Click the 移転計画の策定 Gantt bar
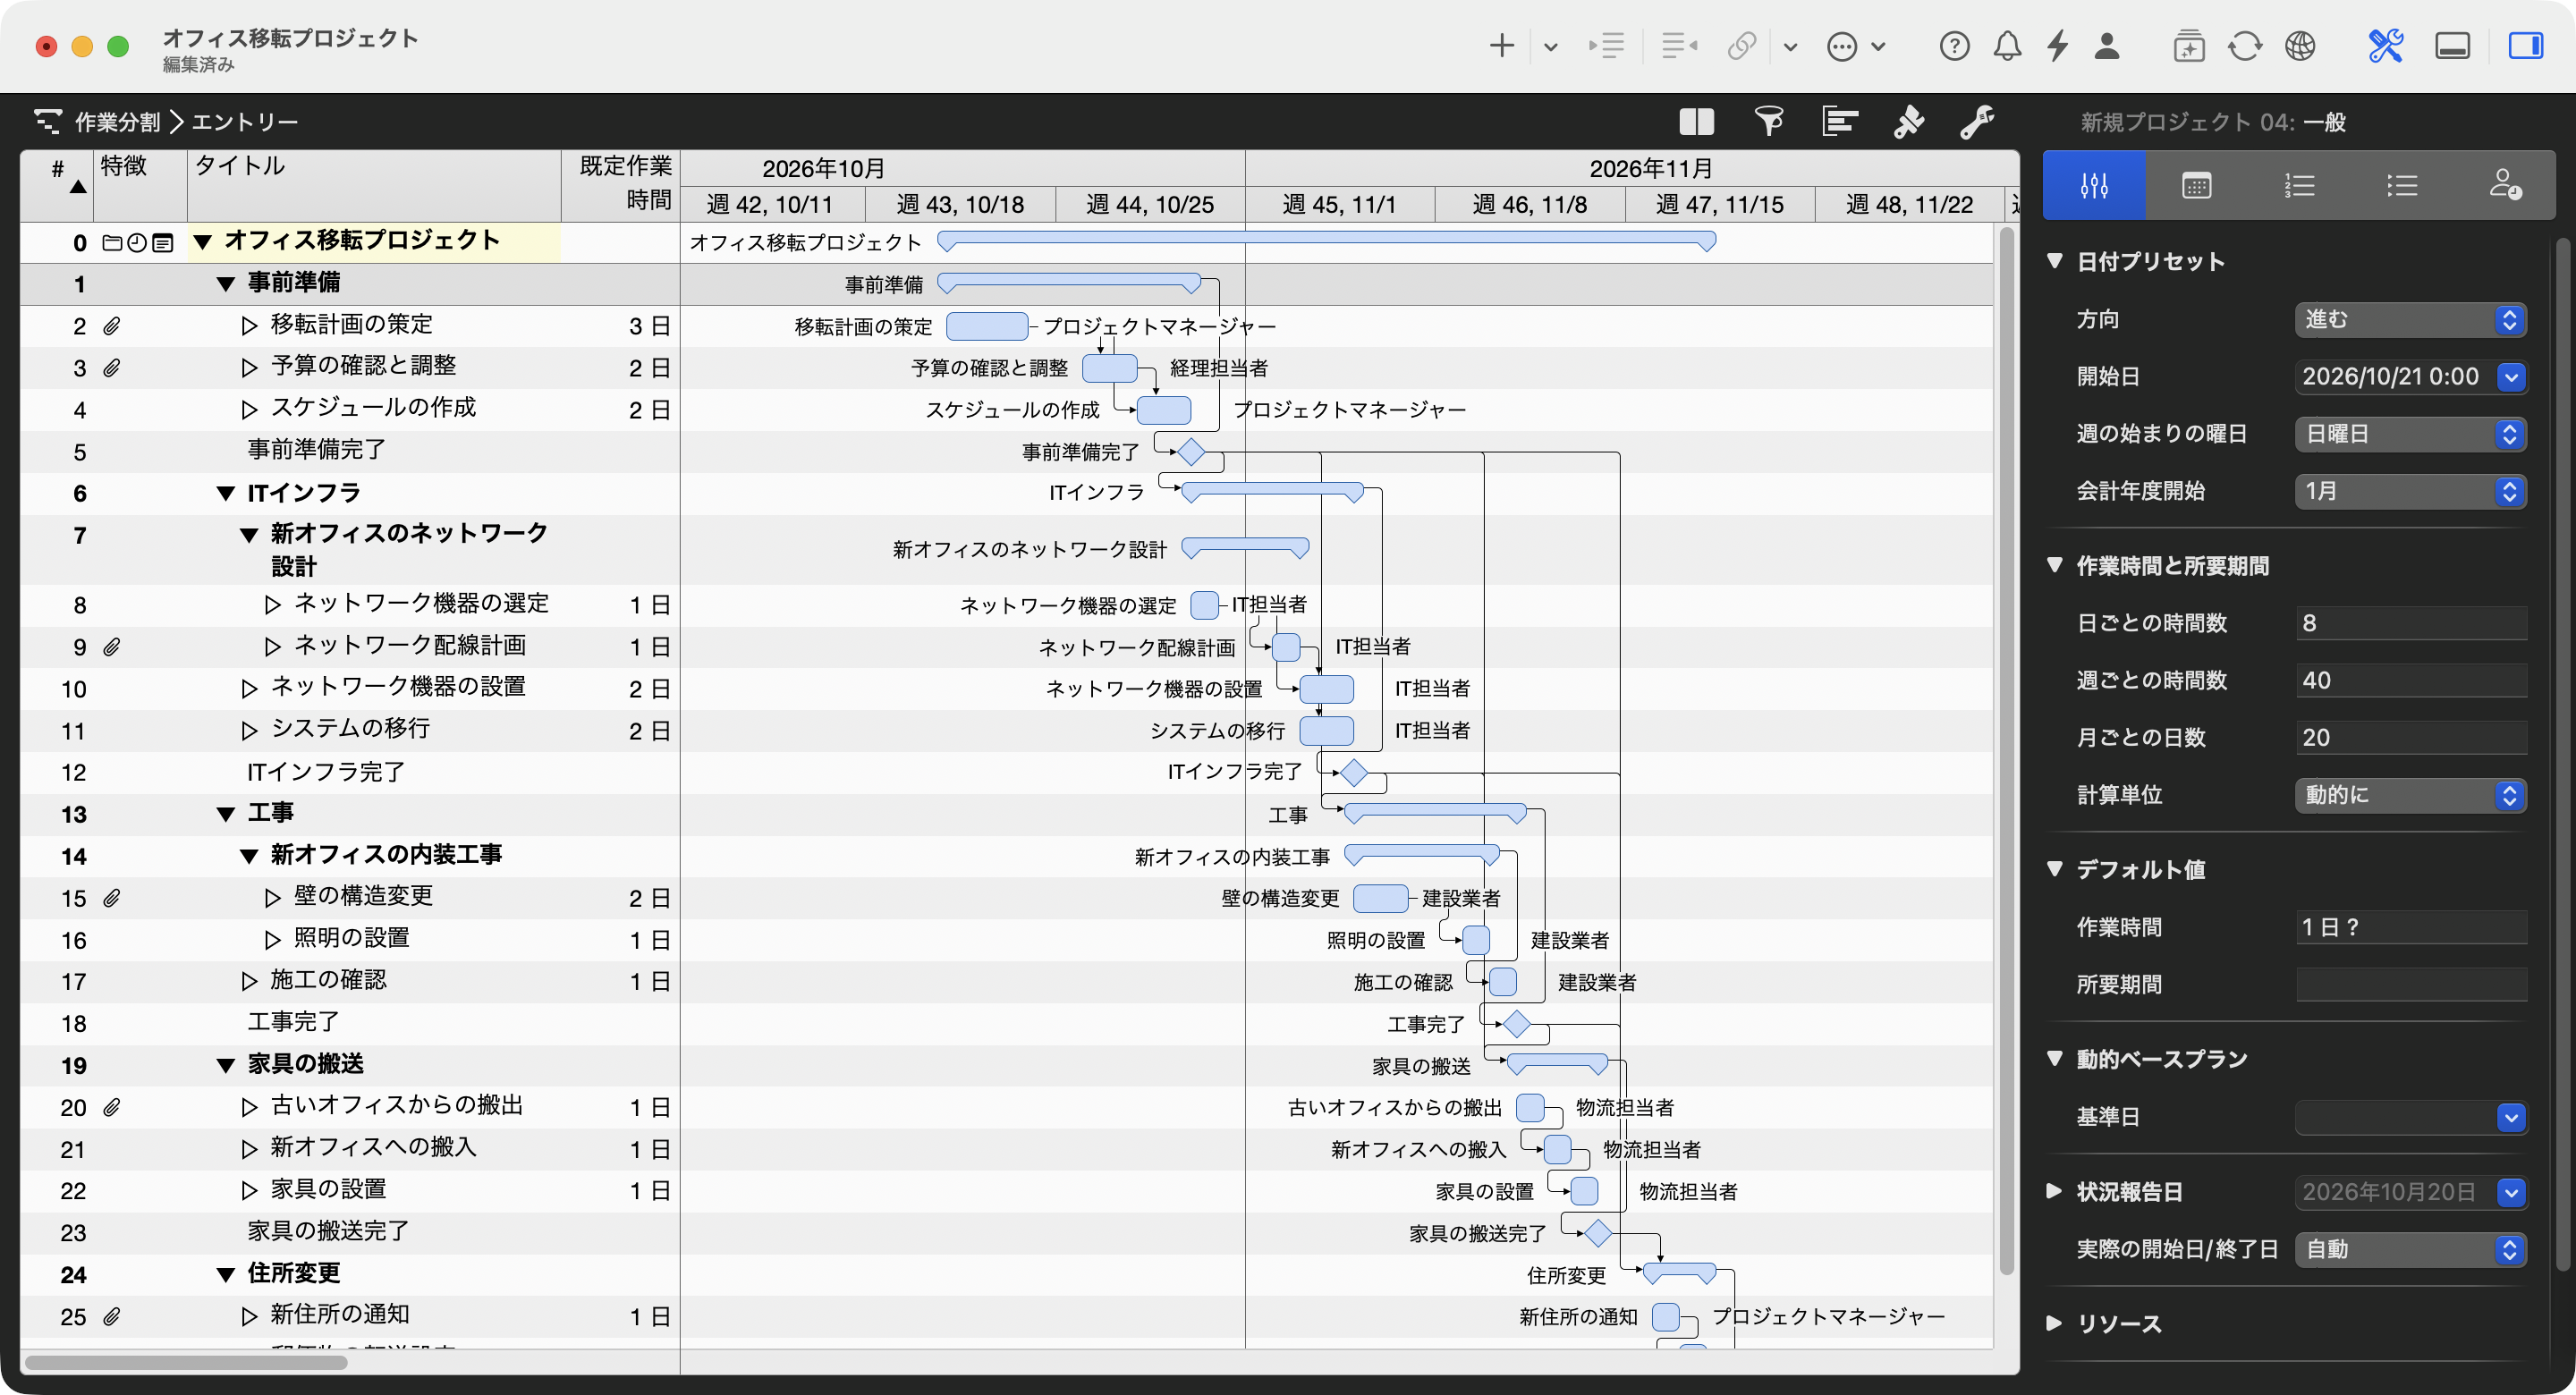Viewport: 2576px width, 1395px height. coord(986,326)
